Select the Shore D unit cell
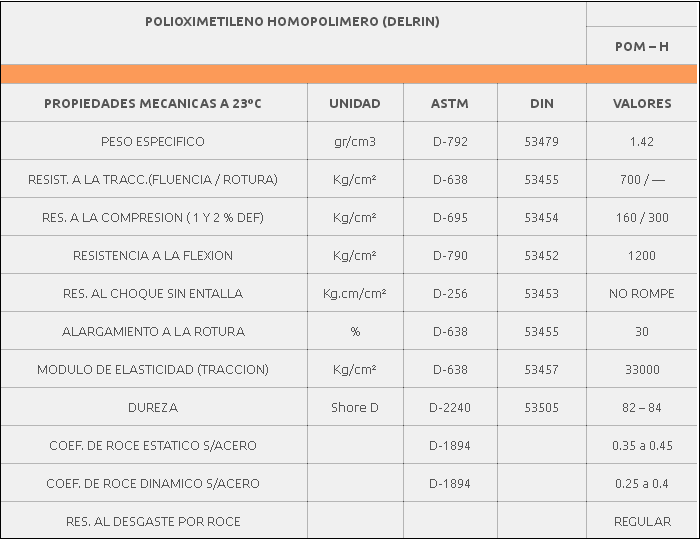The image size is (700, 539). [355, 407]
